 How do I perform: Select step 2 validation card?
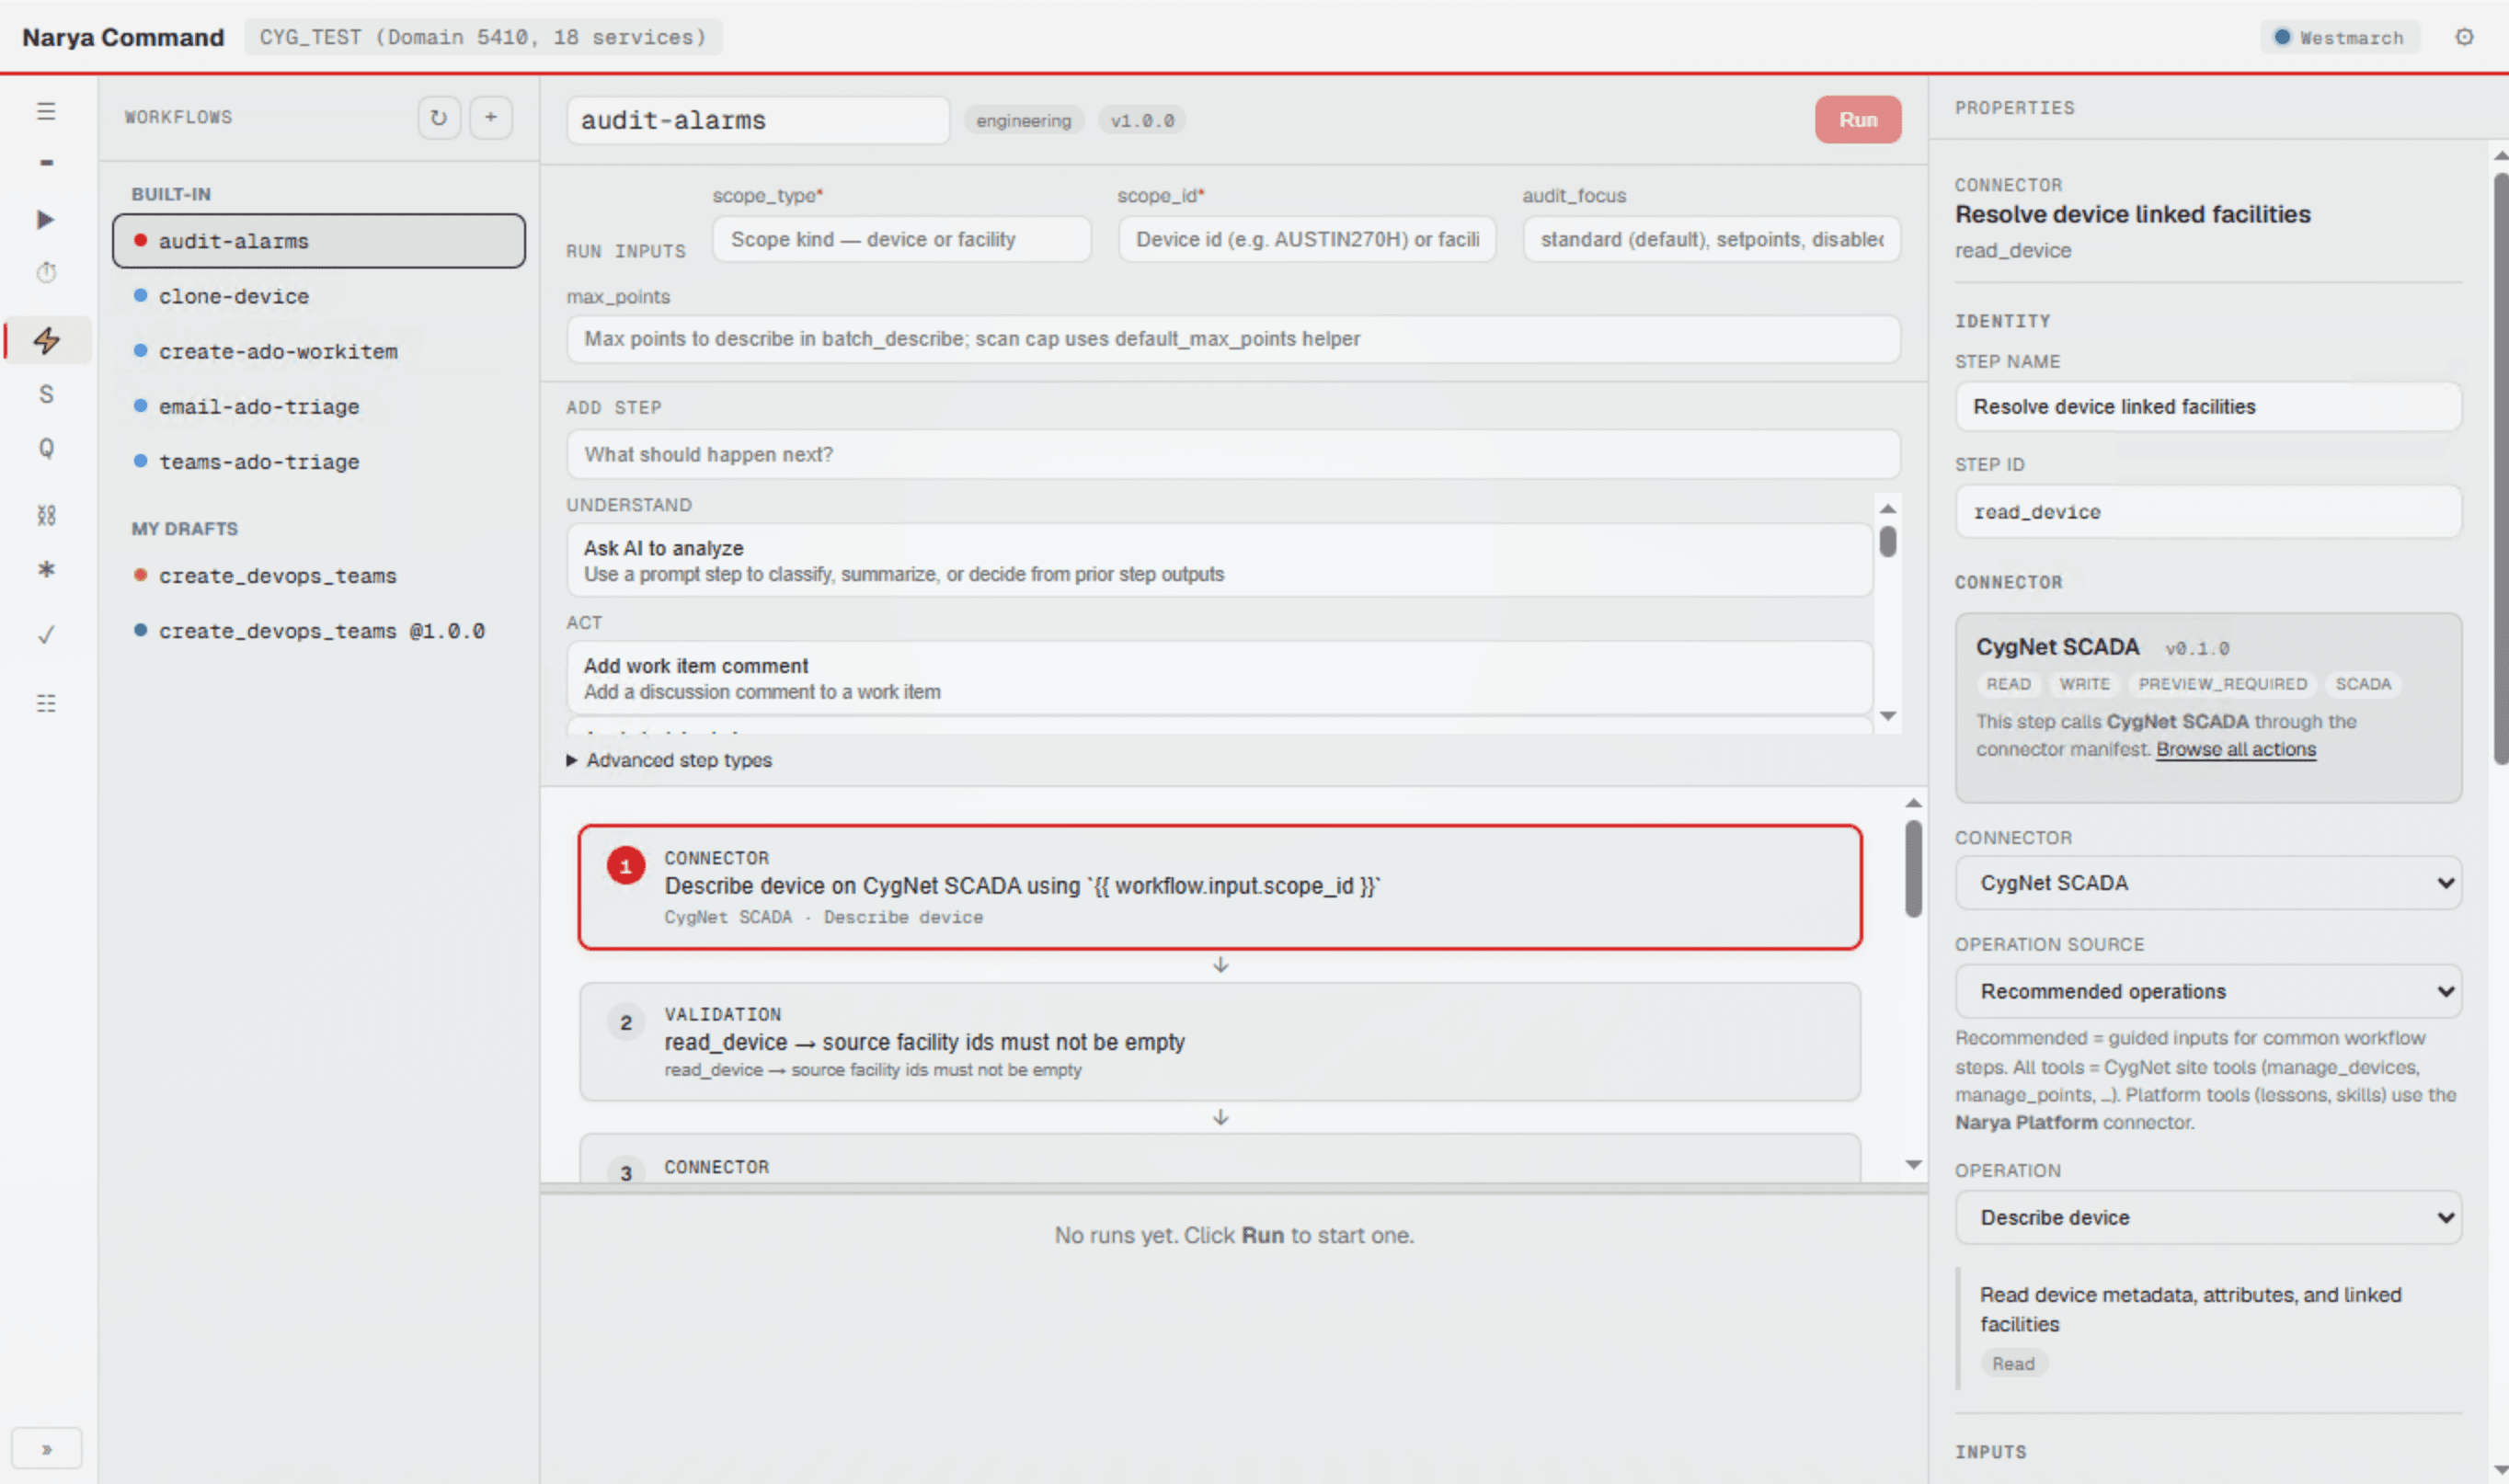1220,1041
